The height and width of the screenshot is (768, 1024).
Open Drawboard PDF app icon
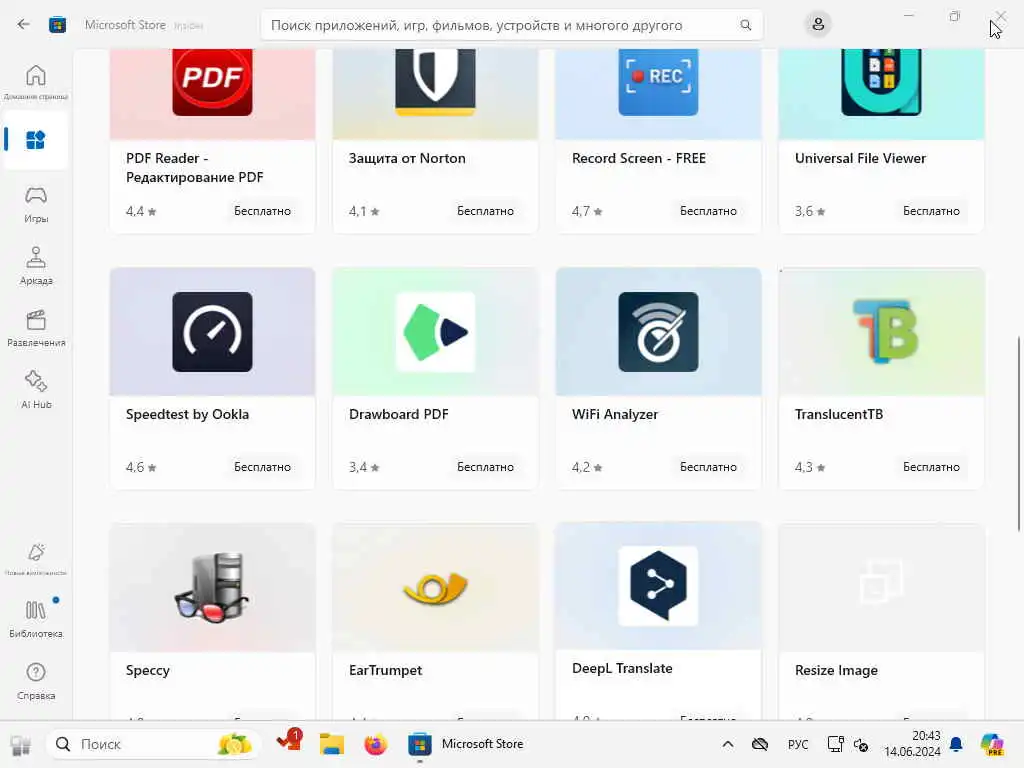tap(436, 332)
